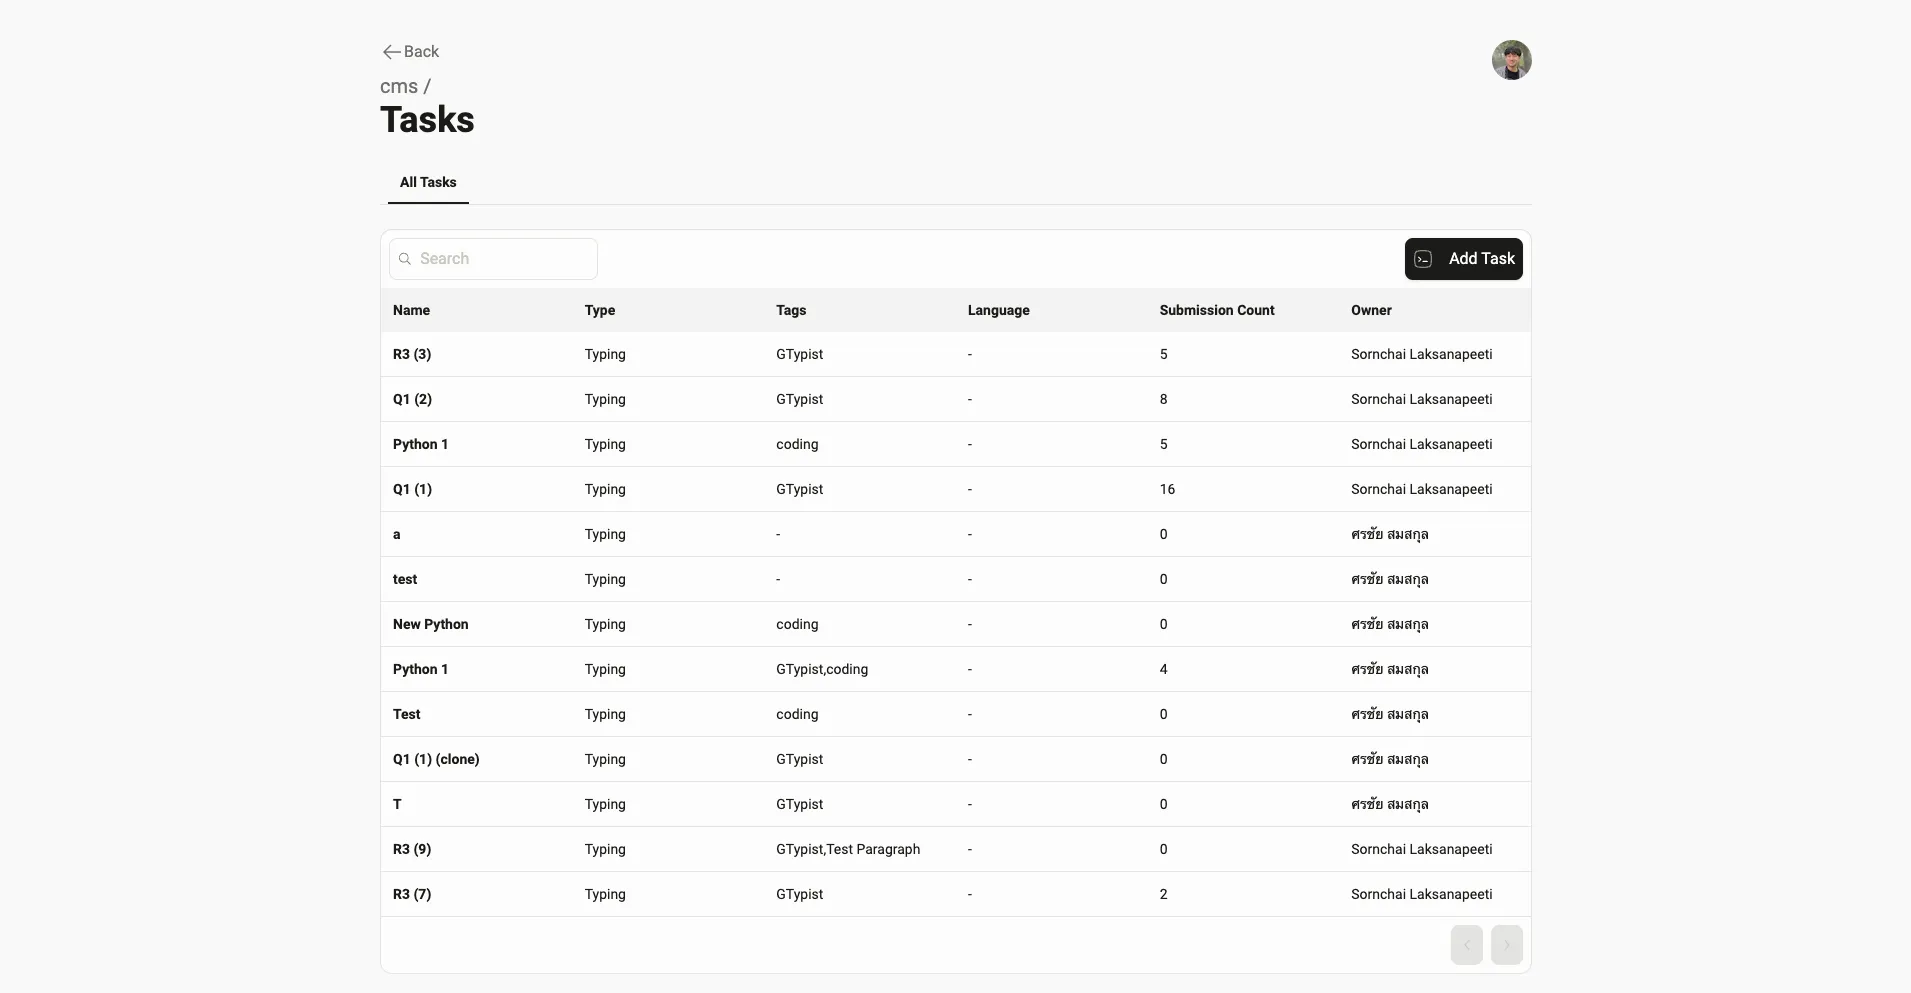Image resolution: width=1911 pixels, height=993 pixels.
Task: Open the capitalized Test task
Action: click(x=406, y=714)
